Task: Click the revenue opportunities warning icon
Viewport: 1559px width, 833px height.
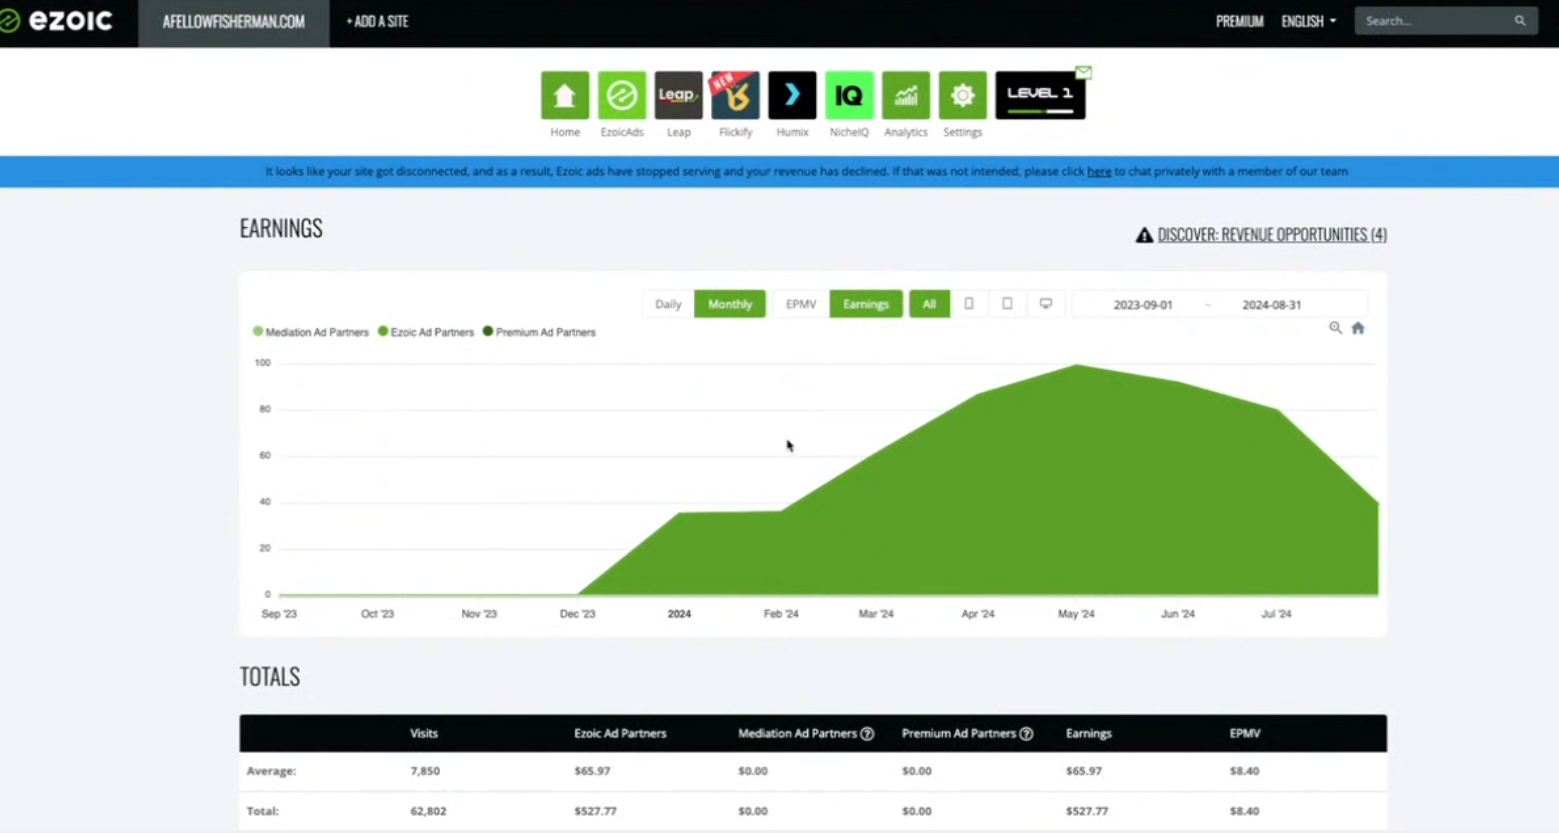Action: point(1144,235)
